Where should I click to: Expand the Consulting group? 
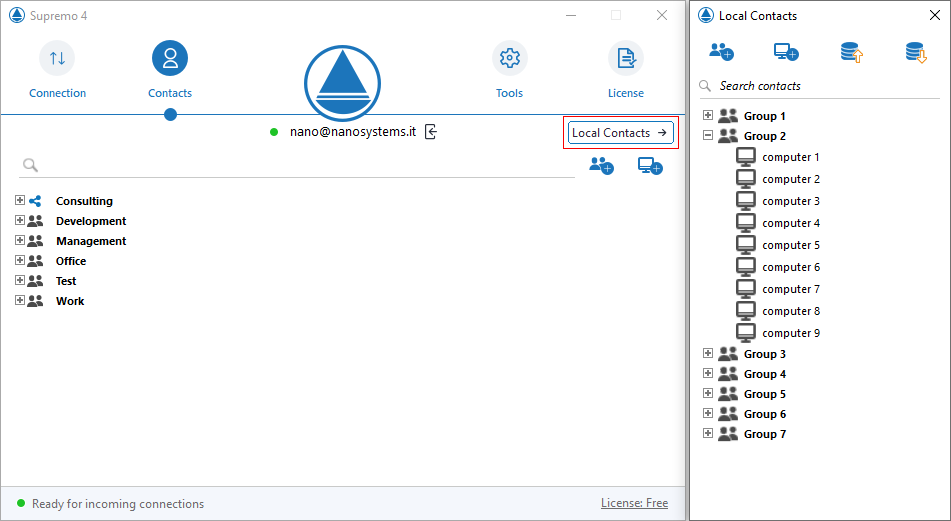(x=19, y=200)
